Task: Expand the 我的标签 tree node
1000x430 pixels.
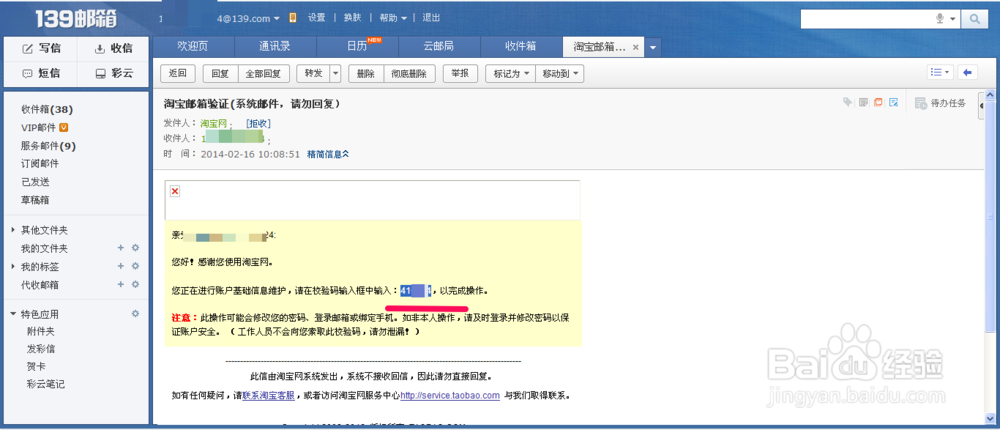Action: click(13, 266)
